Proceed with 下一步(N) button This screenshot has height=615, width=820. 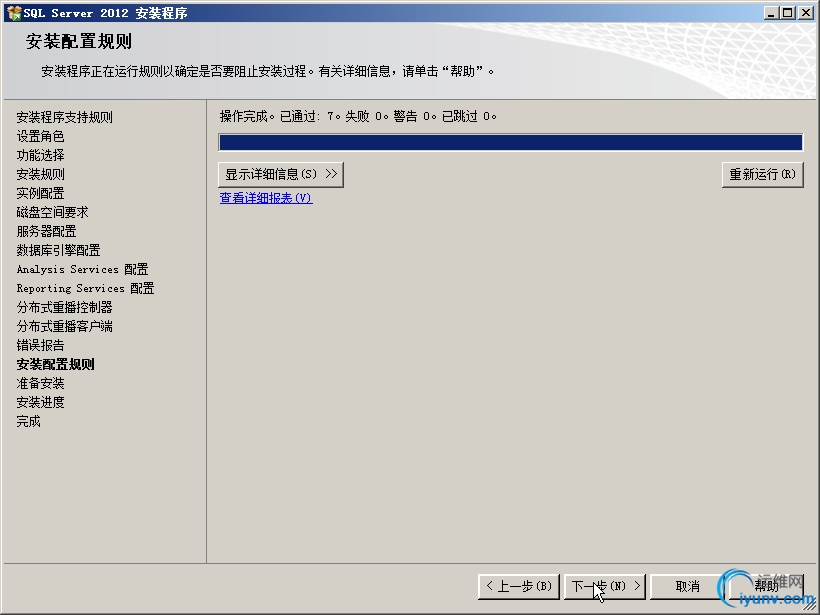click(605, 586)
